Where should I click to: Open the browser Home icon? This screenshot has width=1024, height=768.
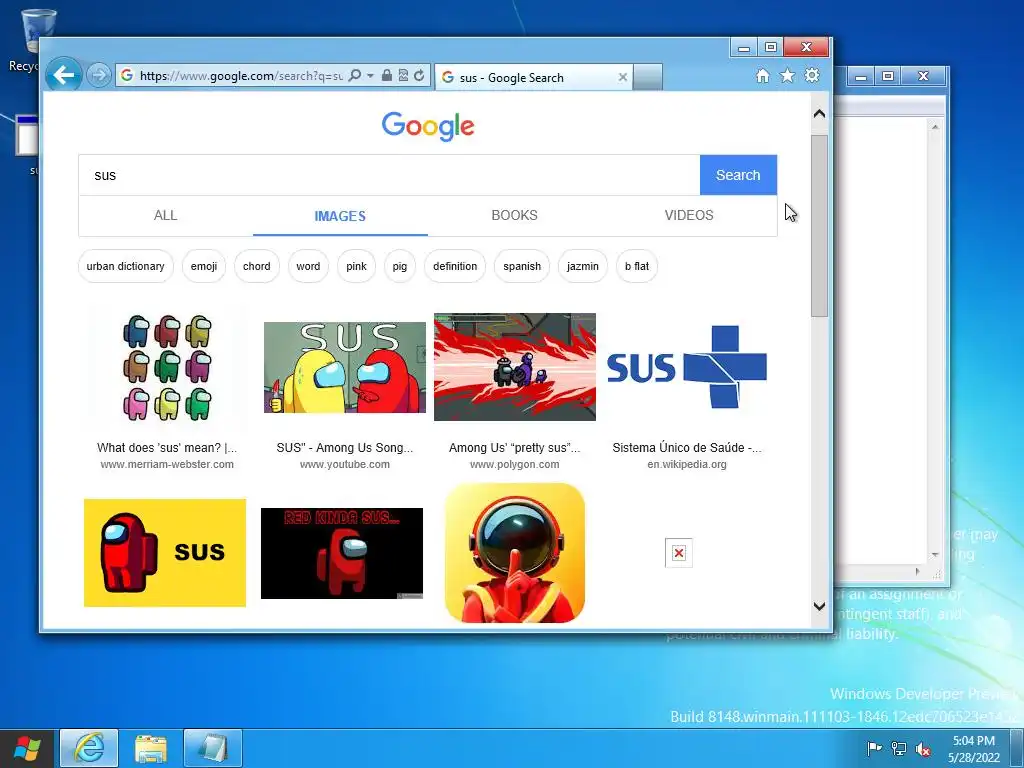(x=762, y=76)
